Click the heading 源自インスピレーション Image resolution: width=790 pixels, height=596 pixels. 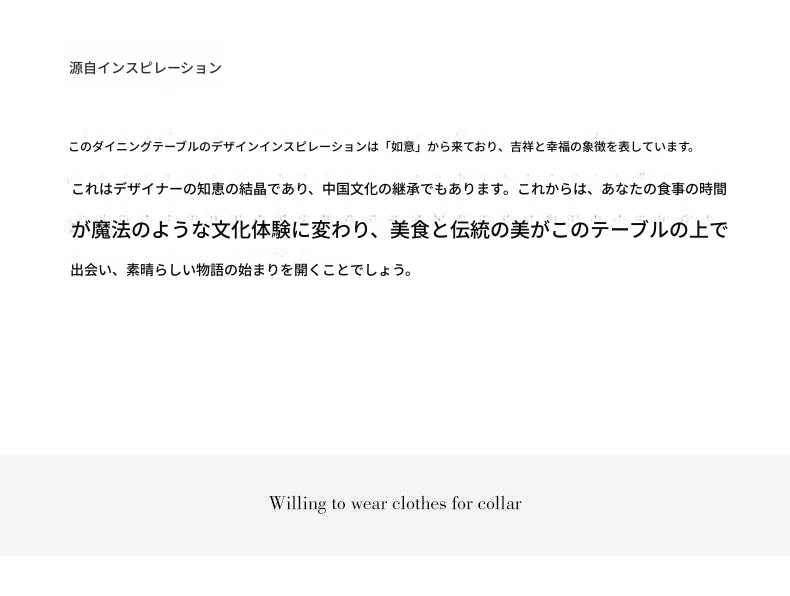[145, 68]
